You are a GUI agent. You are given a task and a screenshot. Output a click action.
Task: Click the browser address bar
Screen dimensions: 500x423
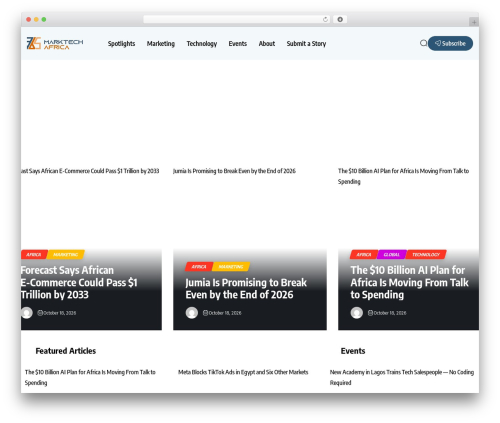point(236,19)
